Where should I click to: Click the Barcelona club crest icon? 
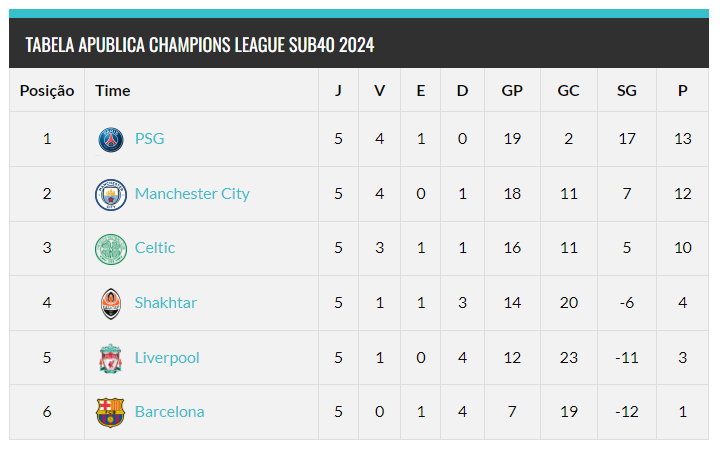point(111,412)
